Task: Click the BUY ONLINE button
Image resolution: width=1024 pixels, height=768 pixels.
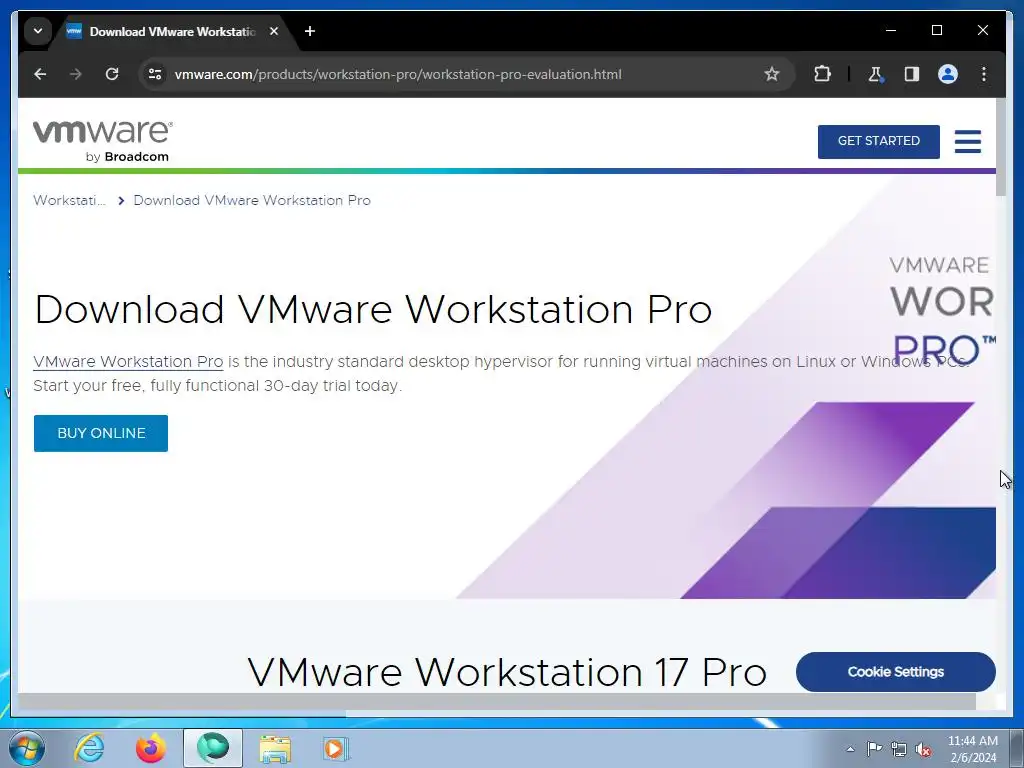Action: [101, 433]
